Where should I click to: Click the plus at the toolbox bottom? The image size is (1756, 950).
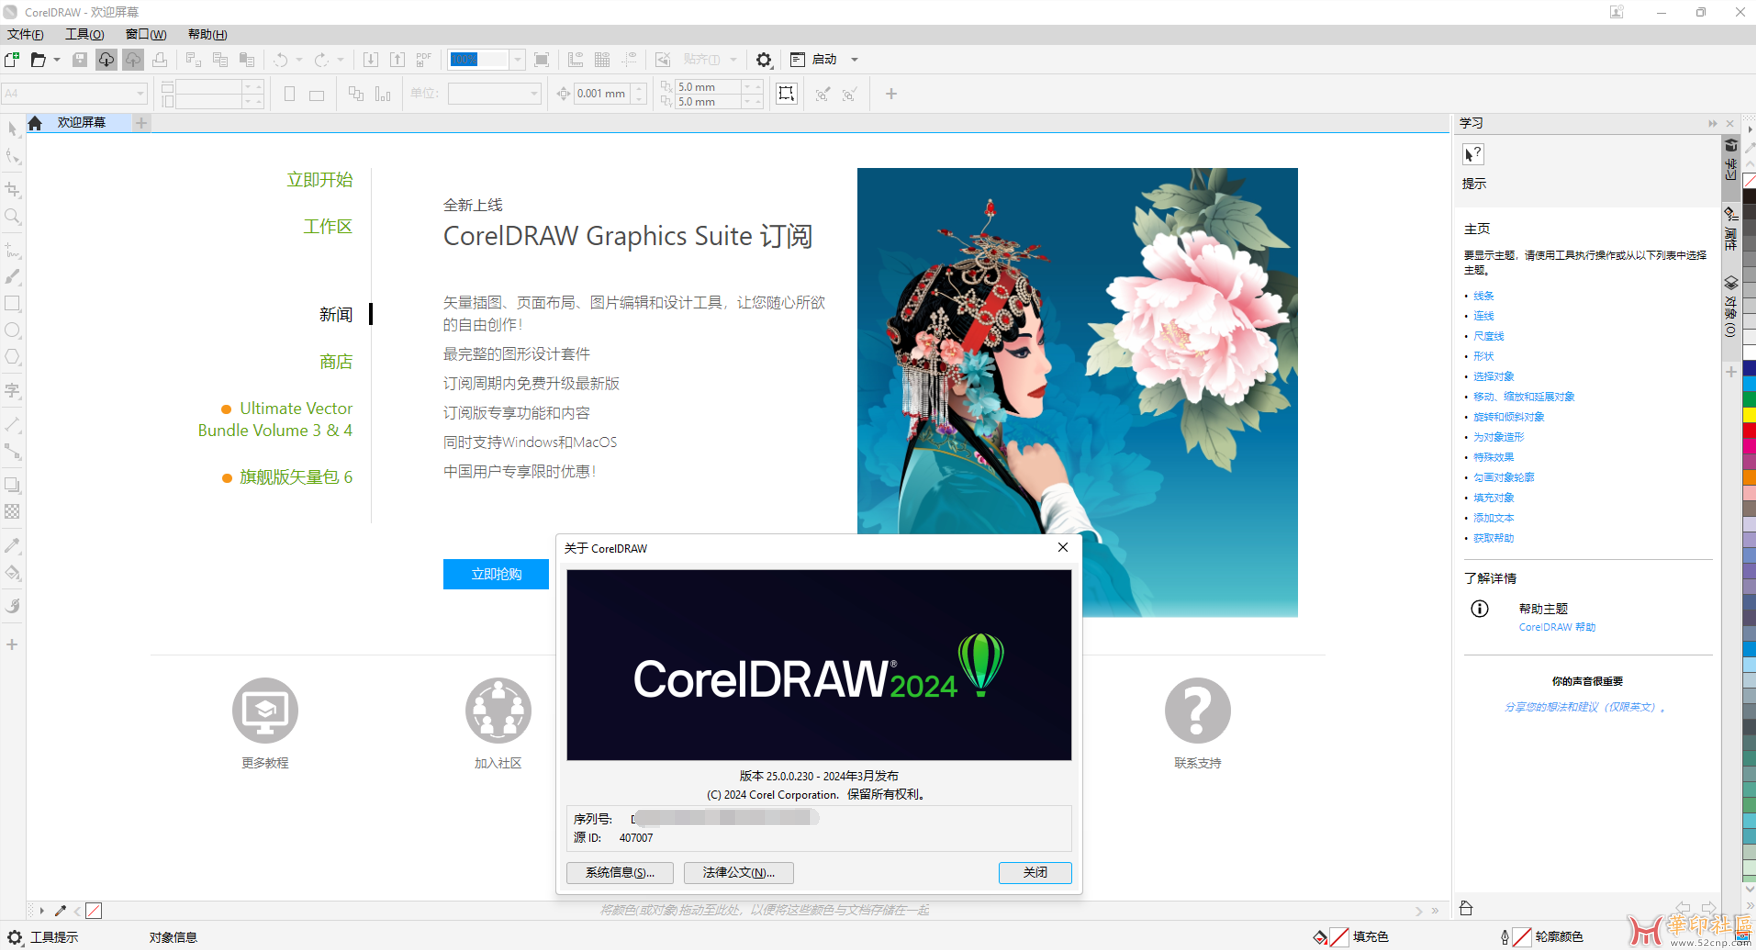pos(12,645)
